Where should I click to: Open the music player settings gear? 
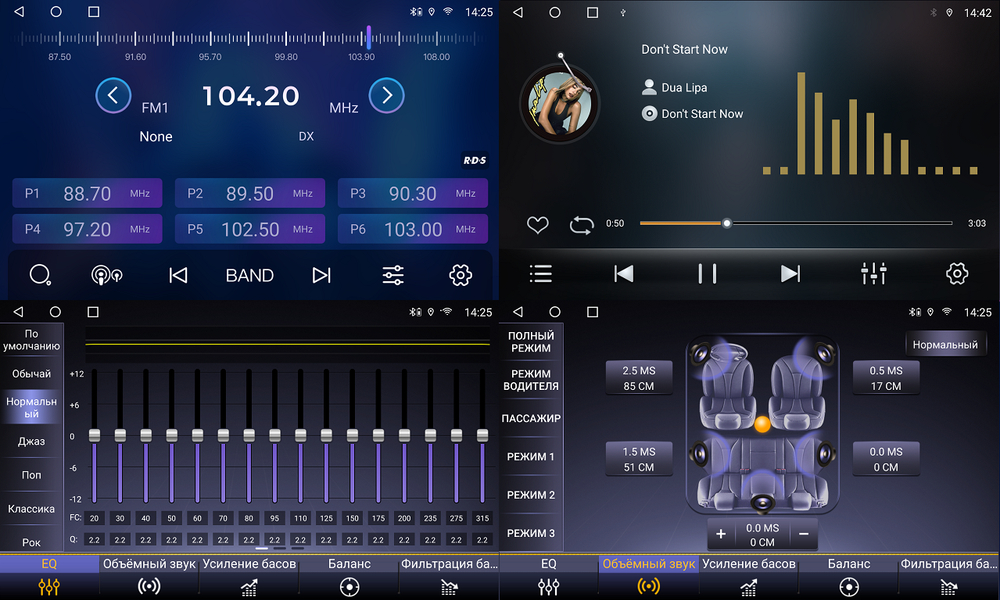pos(957,272)
